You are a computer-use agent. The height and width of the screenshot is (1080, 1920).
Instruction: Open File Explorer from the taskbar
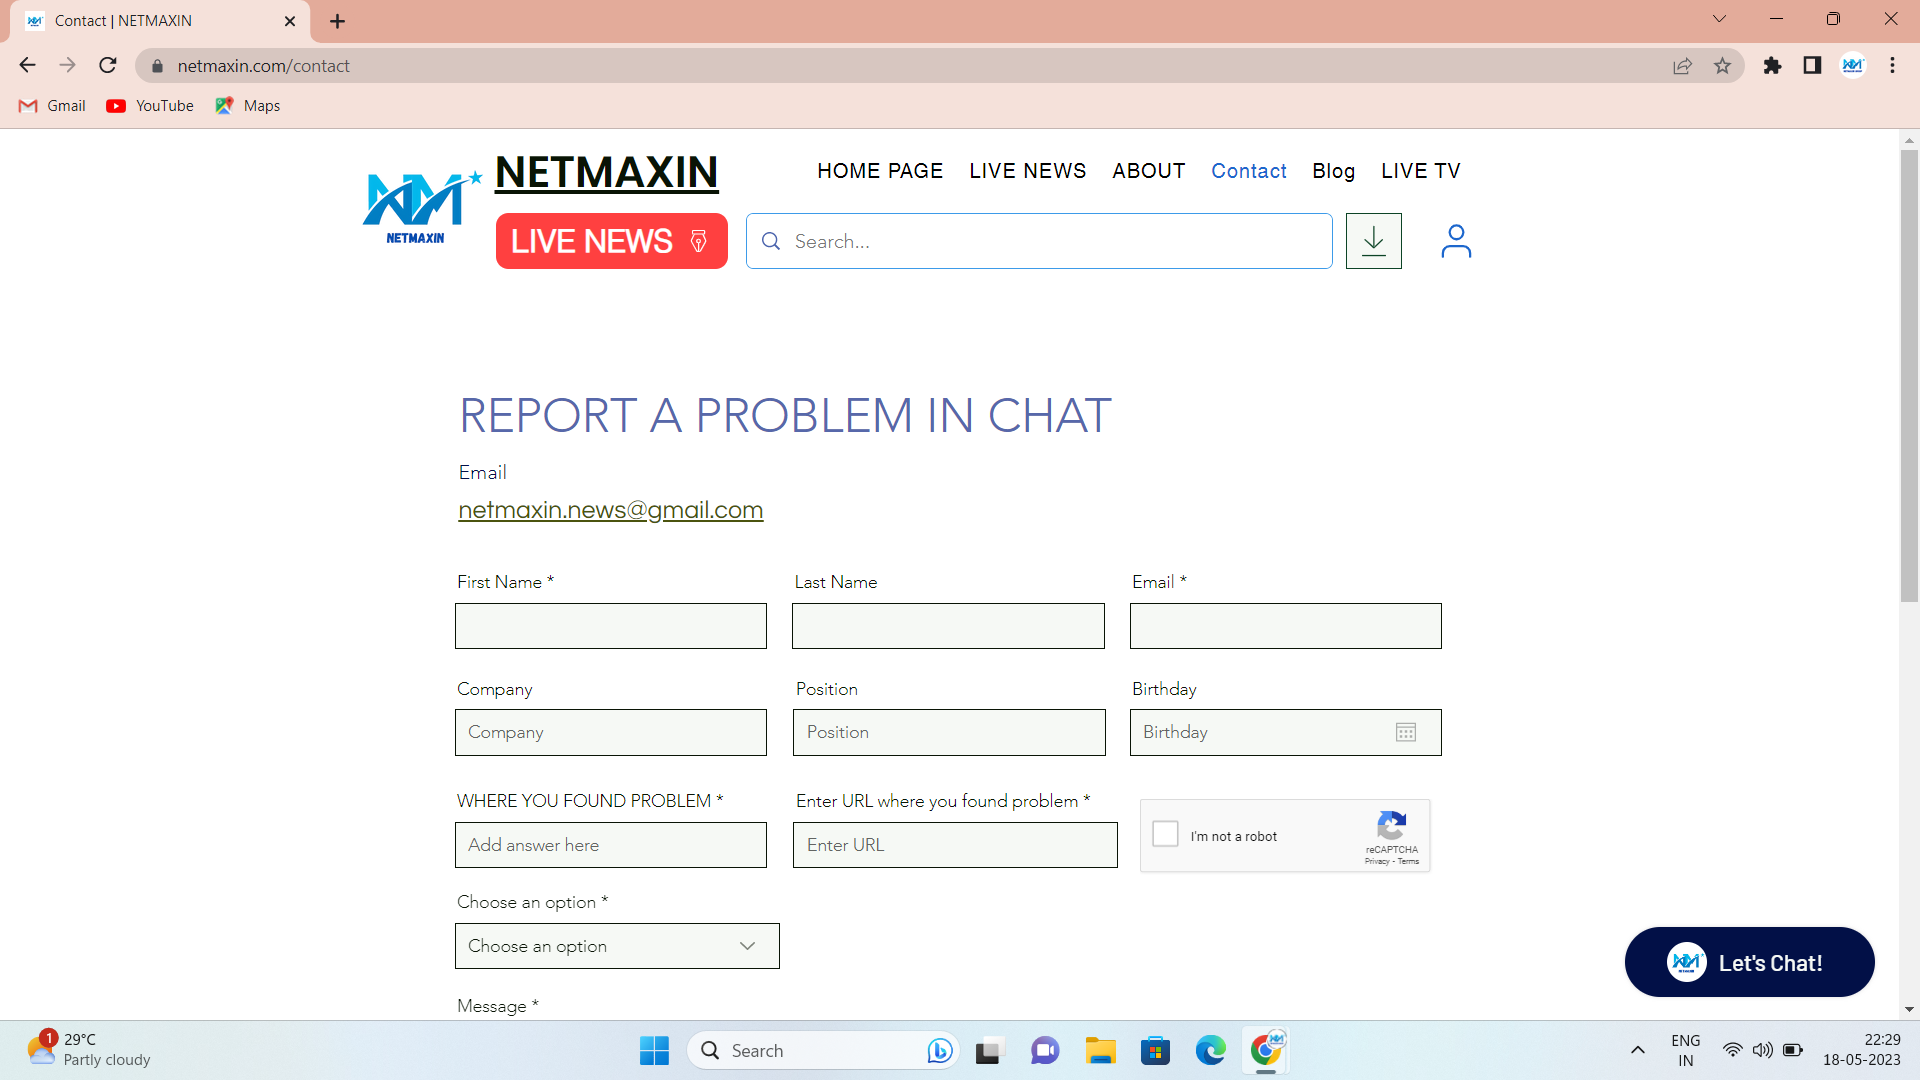(x=1100, y=1050)
